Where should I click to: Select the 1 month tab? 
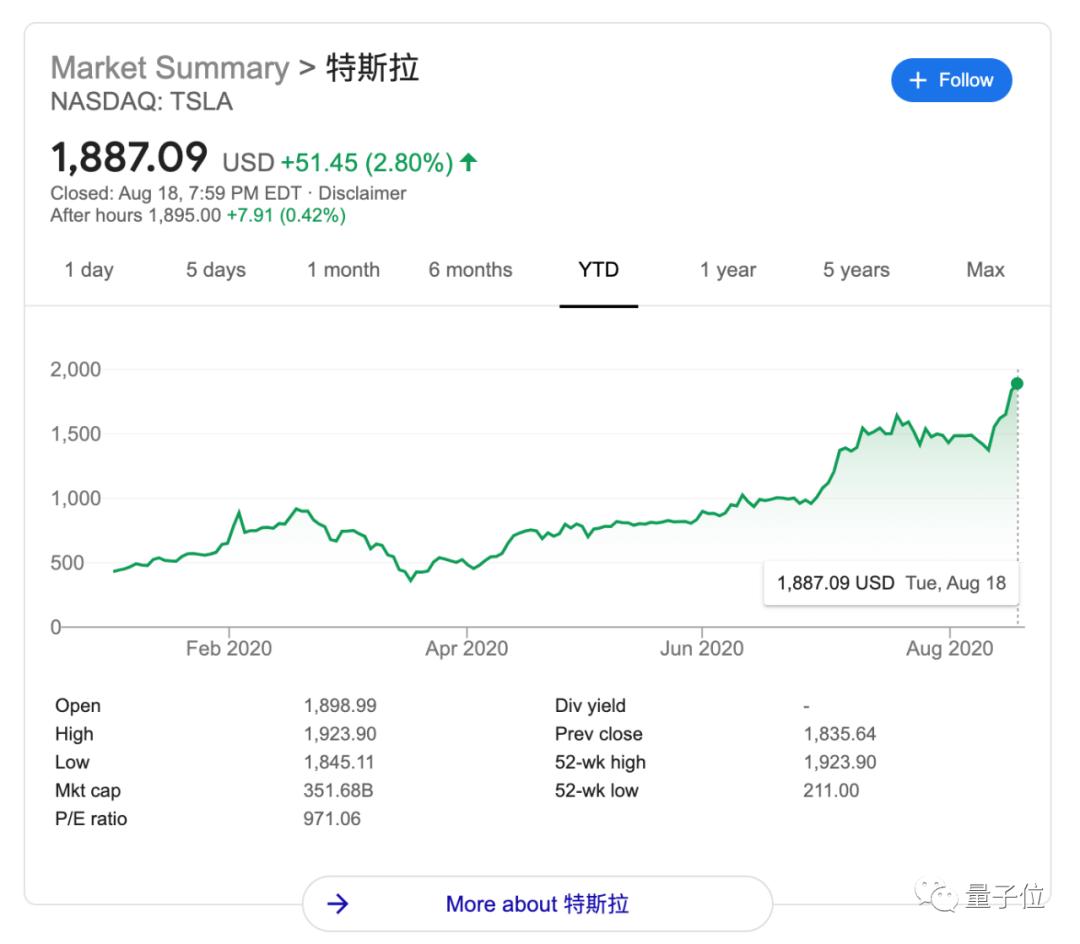[343, 270]
